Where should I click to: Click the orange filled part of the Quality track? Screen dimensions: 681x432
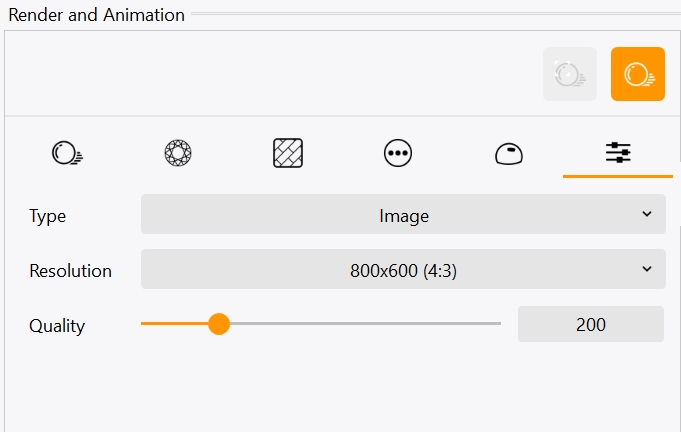(175, 324)
